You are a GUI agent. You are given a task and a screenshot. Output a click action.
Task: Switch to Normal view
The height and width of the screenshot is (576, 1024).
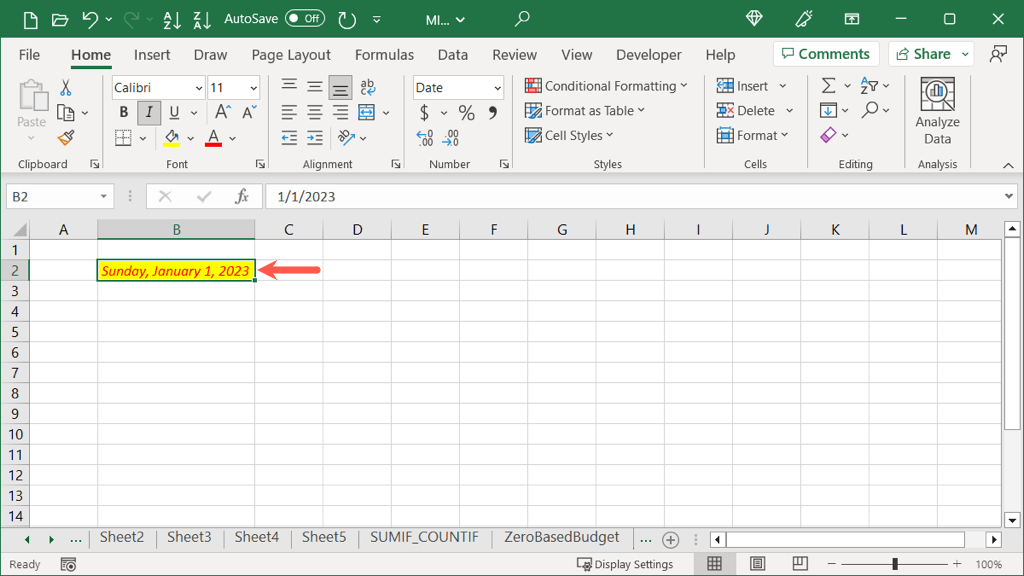click(x=714, y=564)
